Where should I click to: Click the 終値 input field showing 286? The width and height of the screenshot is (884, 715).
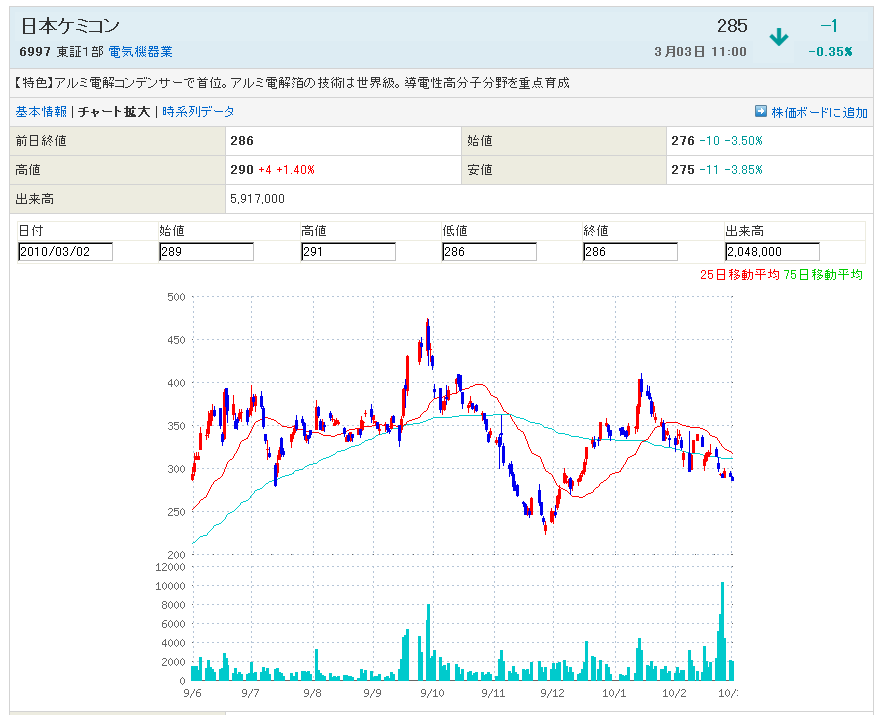pyautogui.click(x=630, y=251)
